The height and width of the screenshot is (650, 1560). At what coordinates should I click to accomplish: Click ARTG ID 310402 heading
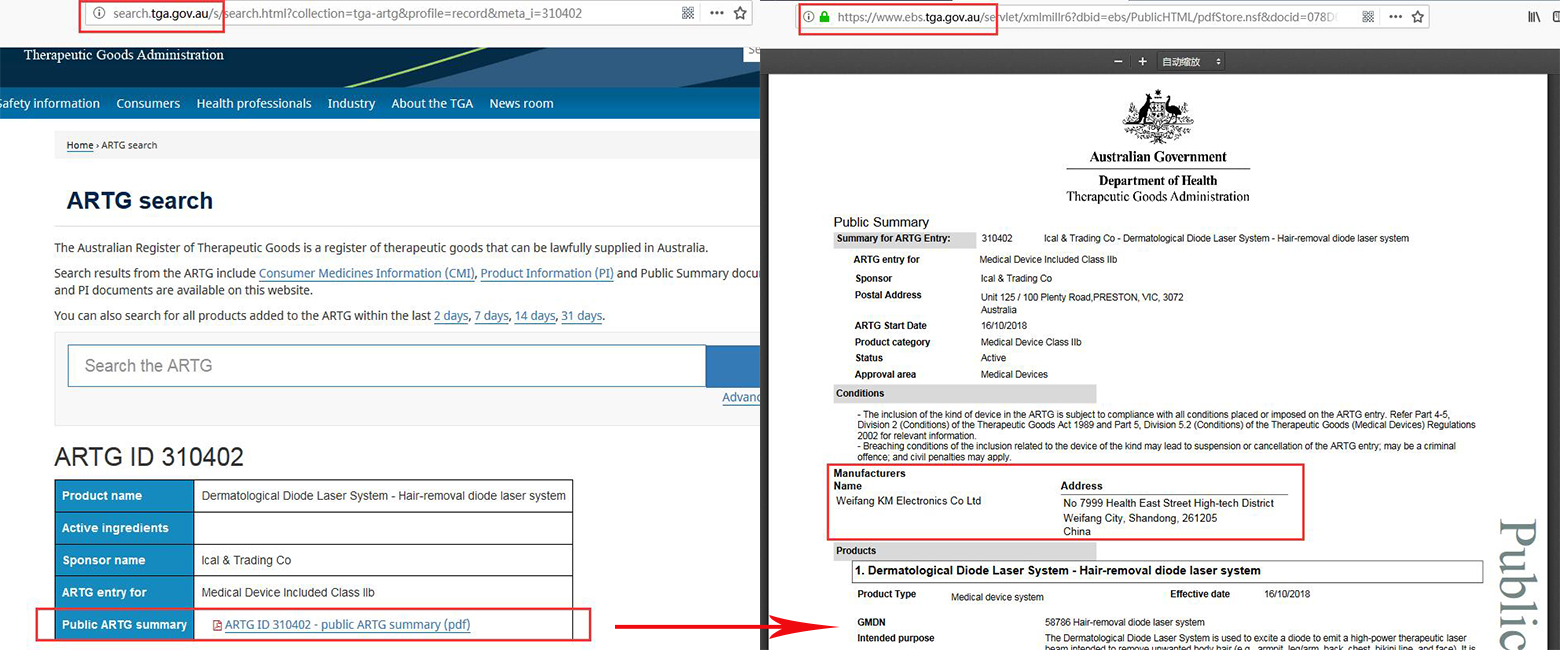coord(149,458)
